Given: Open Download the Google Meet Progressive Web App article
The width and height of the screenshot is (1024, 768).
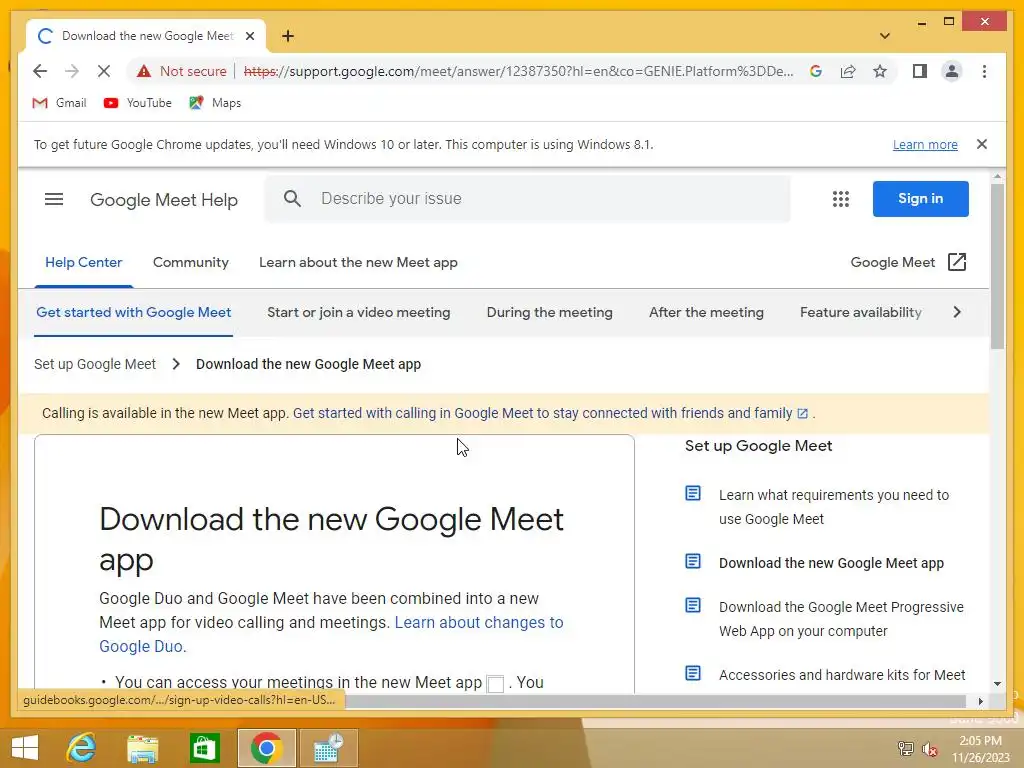Looking at the screenshot, I should [x=841, y=619].
